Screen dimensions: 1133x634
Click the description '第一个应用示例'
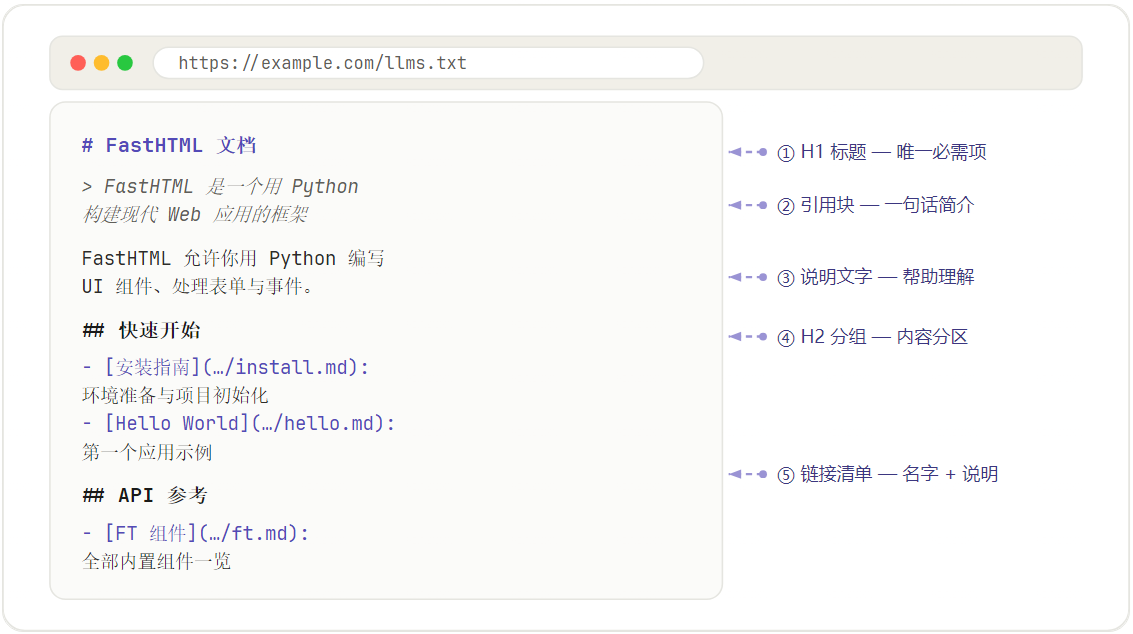(x=147, y=453)
